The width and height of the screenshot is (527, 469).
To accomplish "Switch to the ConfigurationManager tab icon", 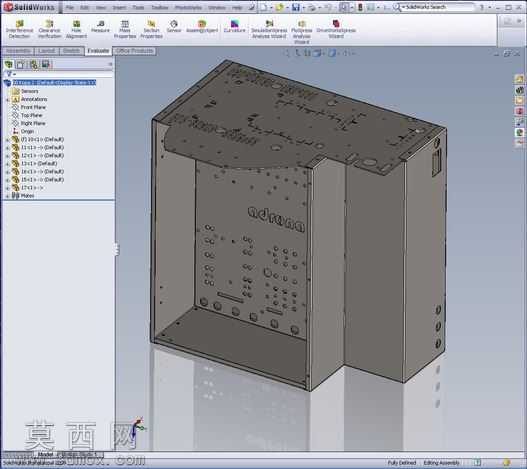I will (33, 64).
